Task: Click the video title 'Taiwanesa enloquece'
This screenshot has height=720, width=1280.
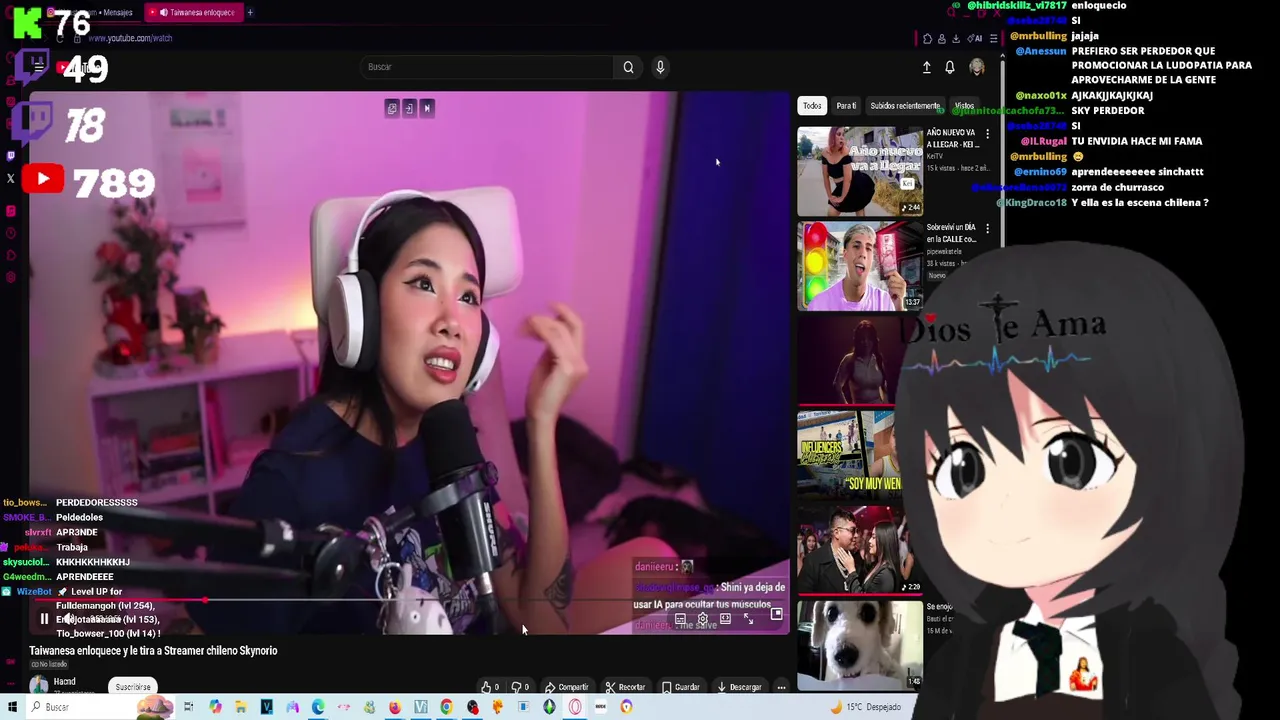Action: 153,651
